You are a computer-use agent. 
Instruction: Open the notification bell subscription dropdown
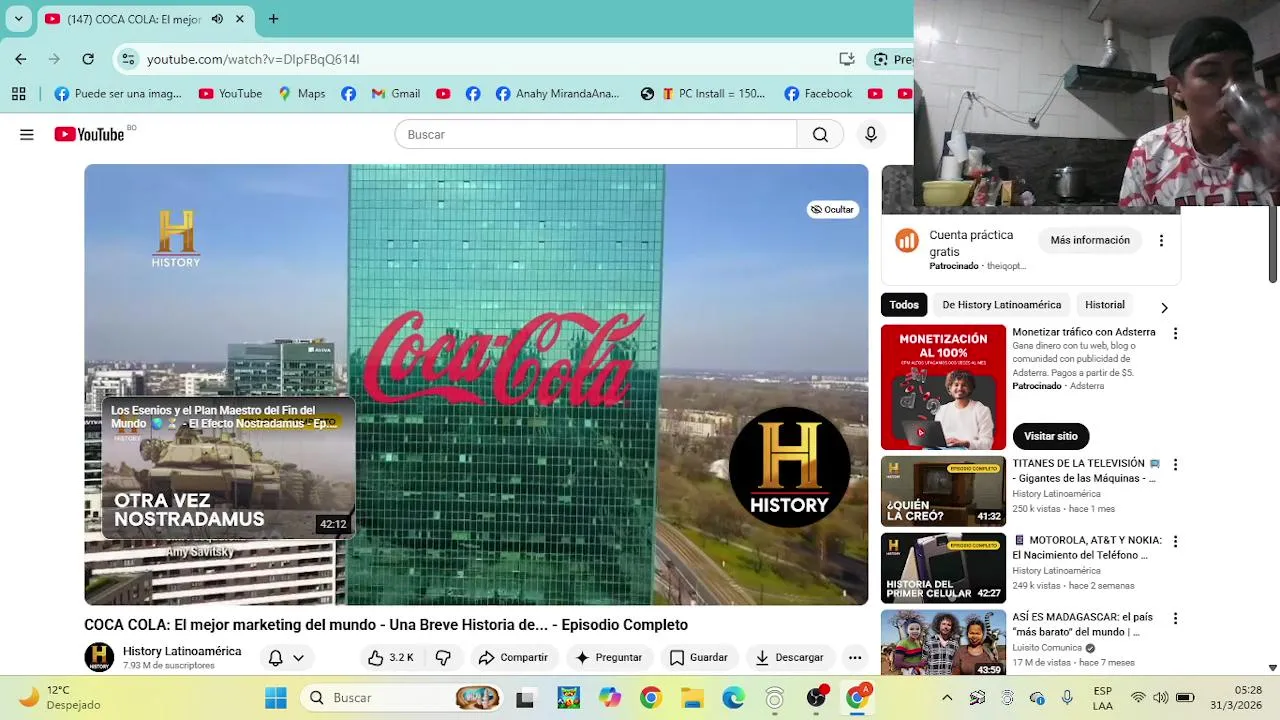tap(285, 657)
